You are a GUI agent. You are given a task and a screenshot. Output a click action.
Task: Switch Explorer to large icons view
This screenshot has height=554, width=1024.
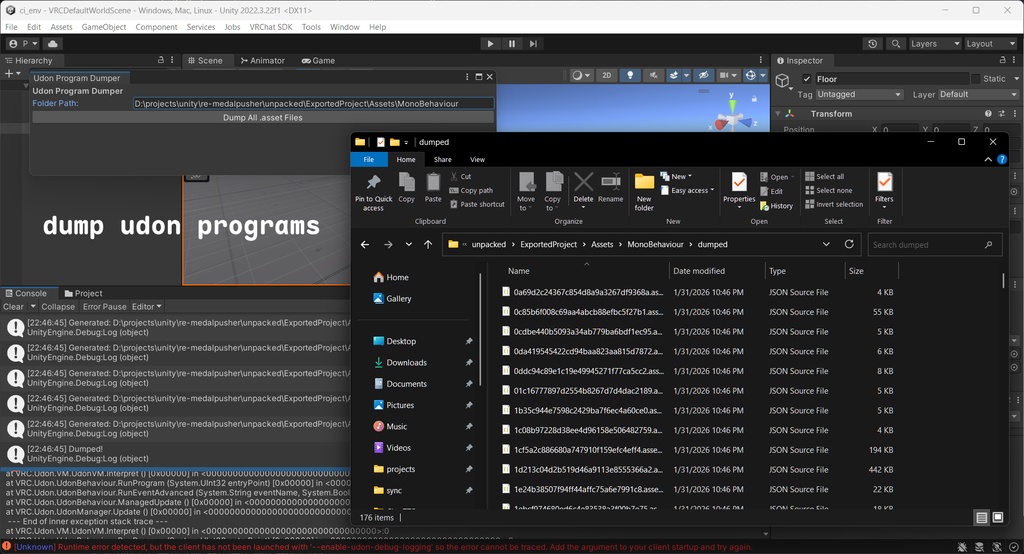click(x=998, y=517)
